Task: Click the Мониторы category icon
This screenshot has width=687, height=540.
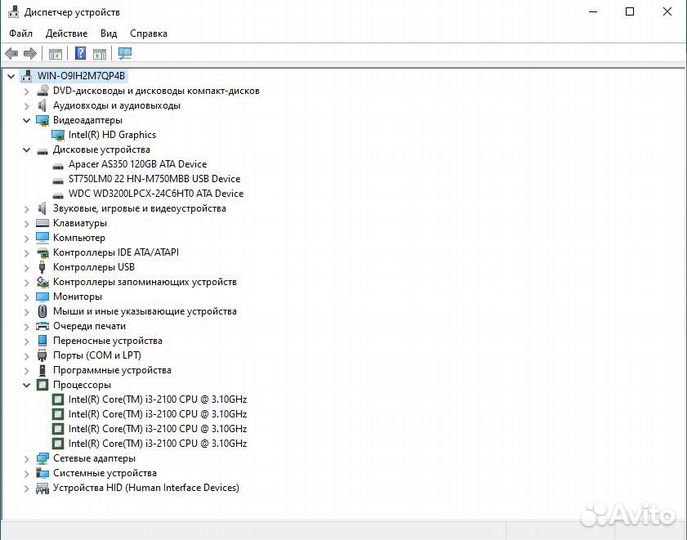Action: pyautogui.click(x=42, y=297)
